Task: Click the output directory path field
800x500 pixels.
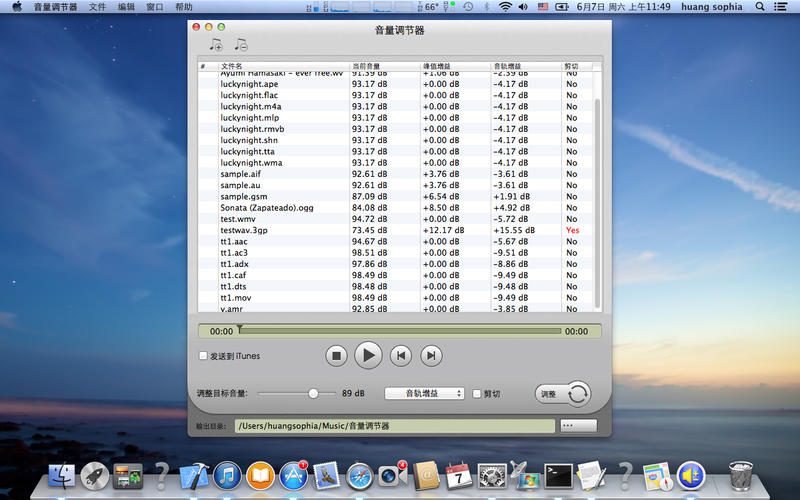Action: pyautogui.click(x=395, y=426)
